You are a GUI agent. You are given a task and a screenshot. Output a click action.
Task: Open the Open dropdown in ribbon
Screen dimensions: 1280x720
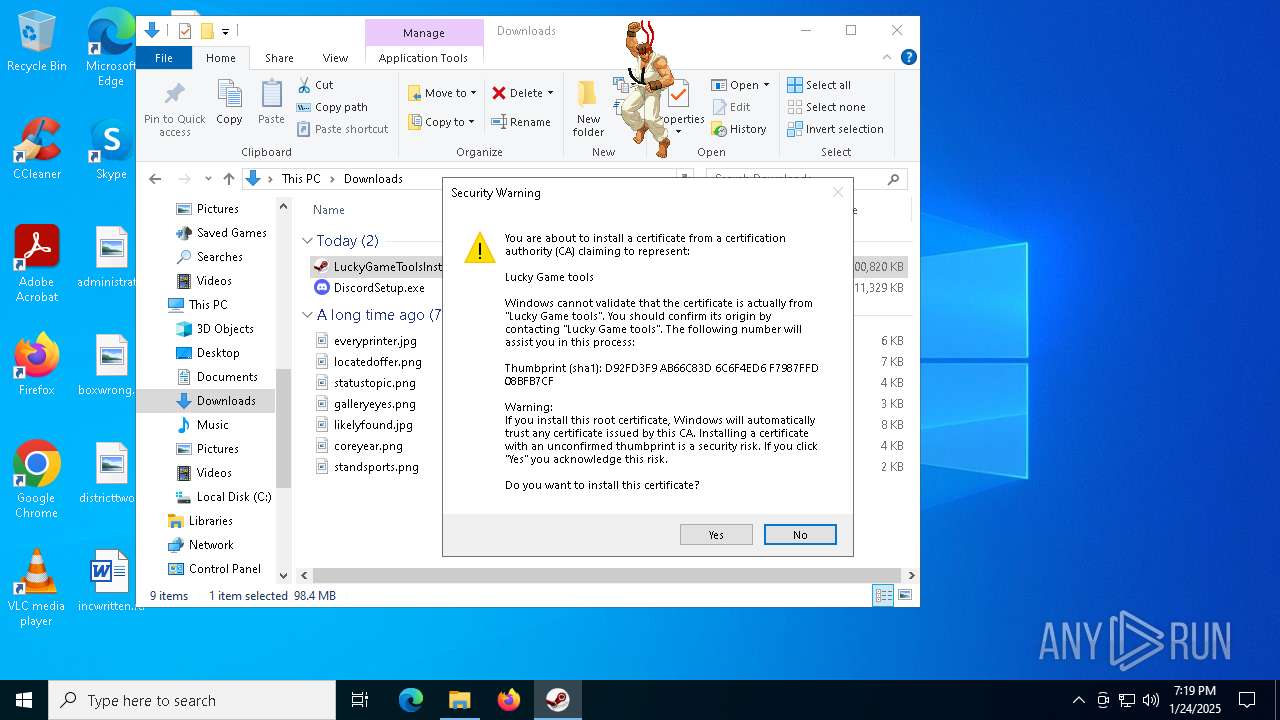(x=741, y=85)
